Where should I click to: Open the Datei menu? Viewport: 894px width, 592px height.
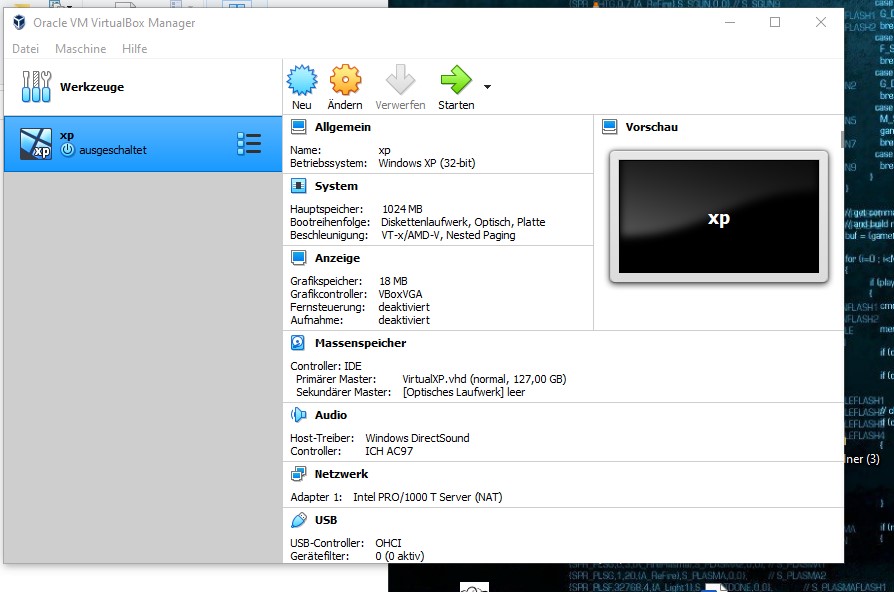[26, 49]
